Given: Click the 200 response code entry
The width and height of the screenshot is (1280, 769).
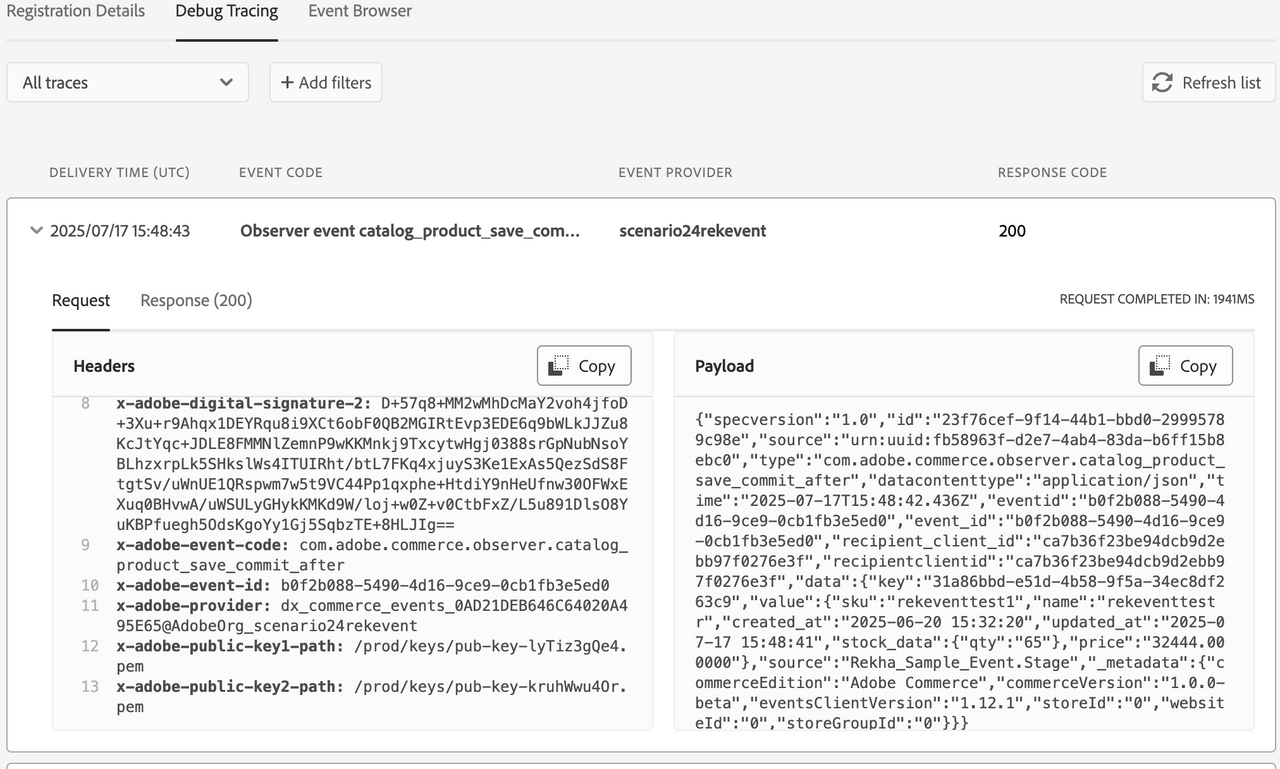Looking at the screenshot, I should coord(1012,230).
